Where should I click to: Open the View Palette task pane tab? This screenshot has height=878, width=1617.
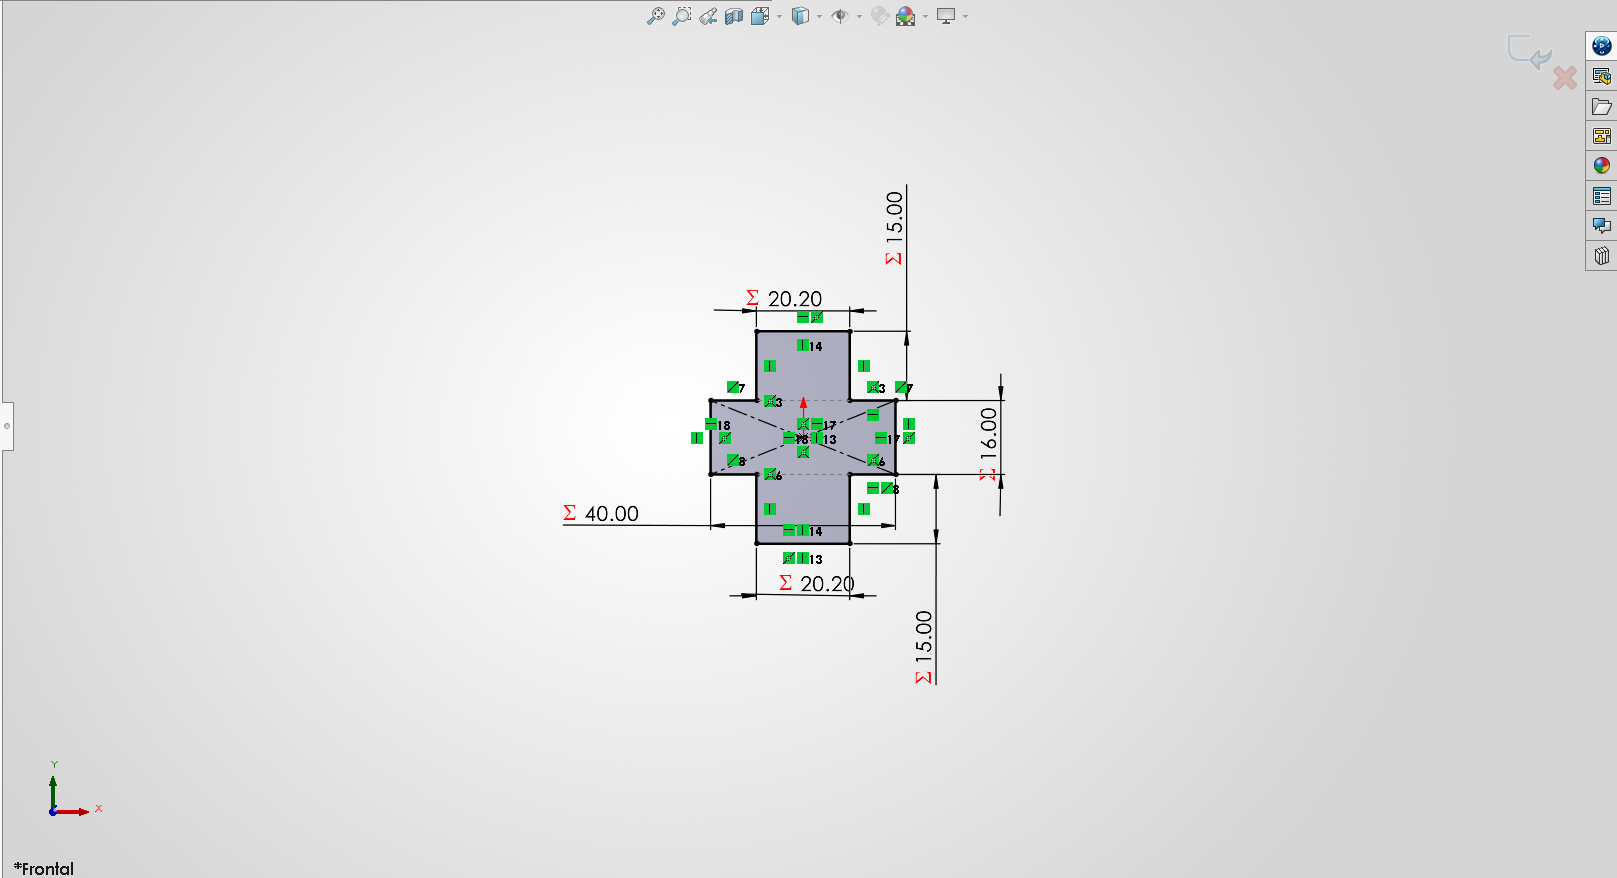click(x=1602, y=136)
